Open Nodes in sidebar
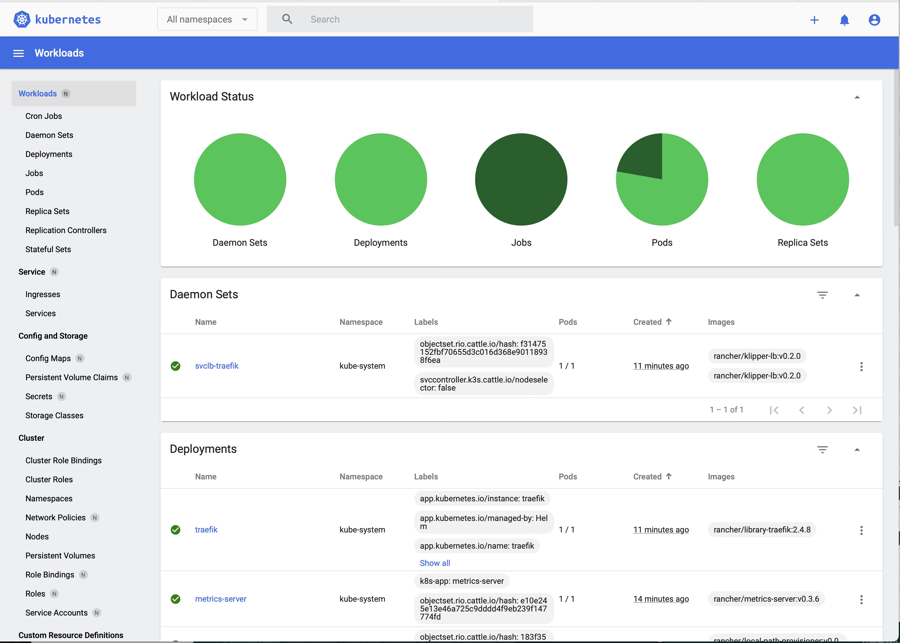 37,536
